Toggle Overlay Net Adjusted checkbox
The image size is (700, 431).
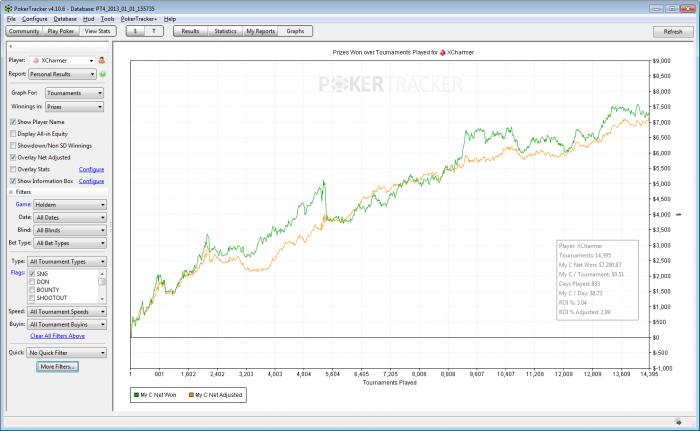13,157
